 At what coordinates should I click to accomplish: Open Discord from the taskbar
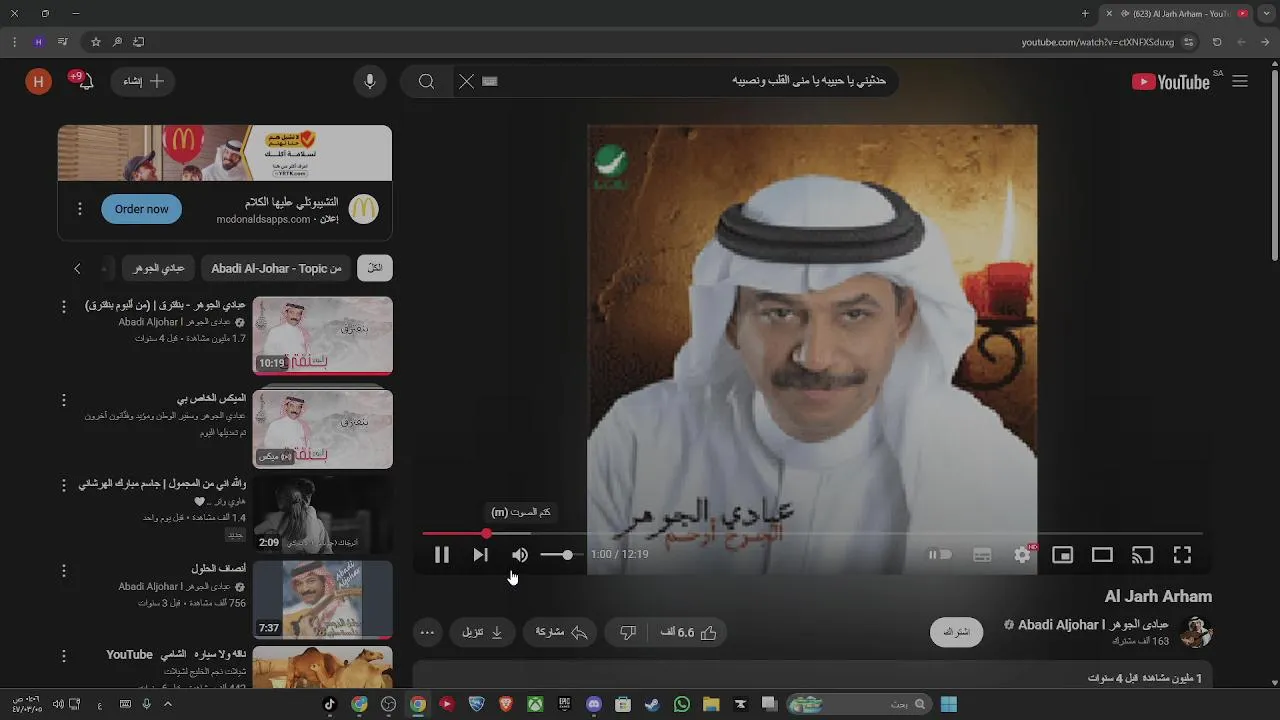click(x=594, y=704)
